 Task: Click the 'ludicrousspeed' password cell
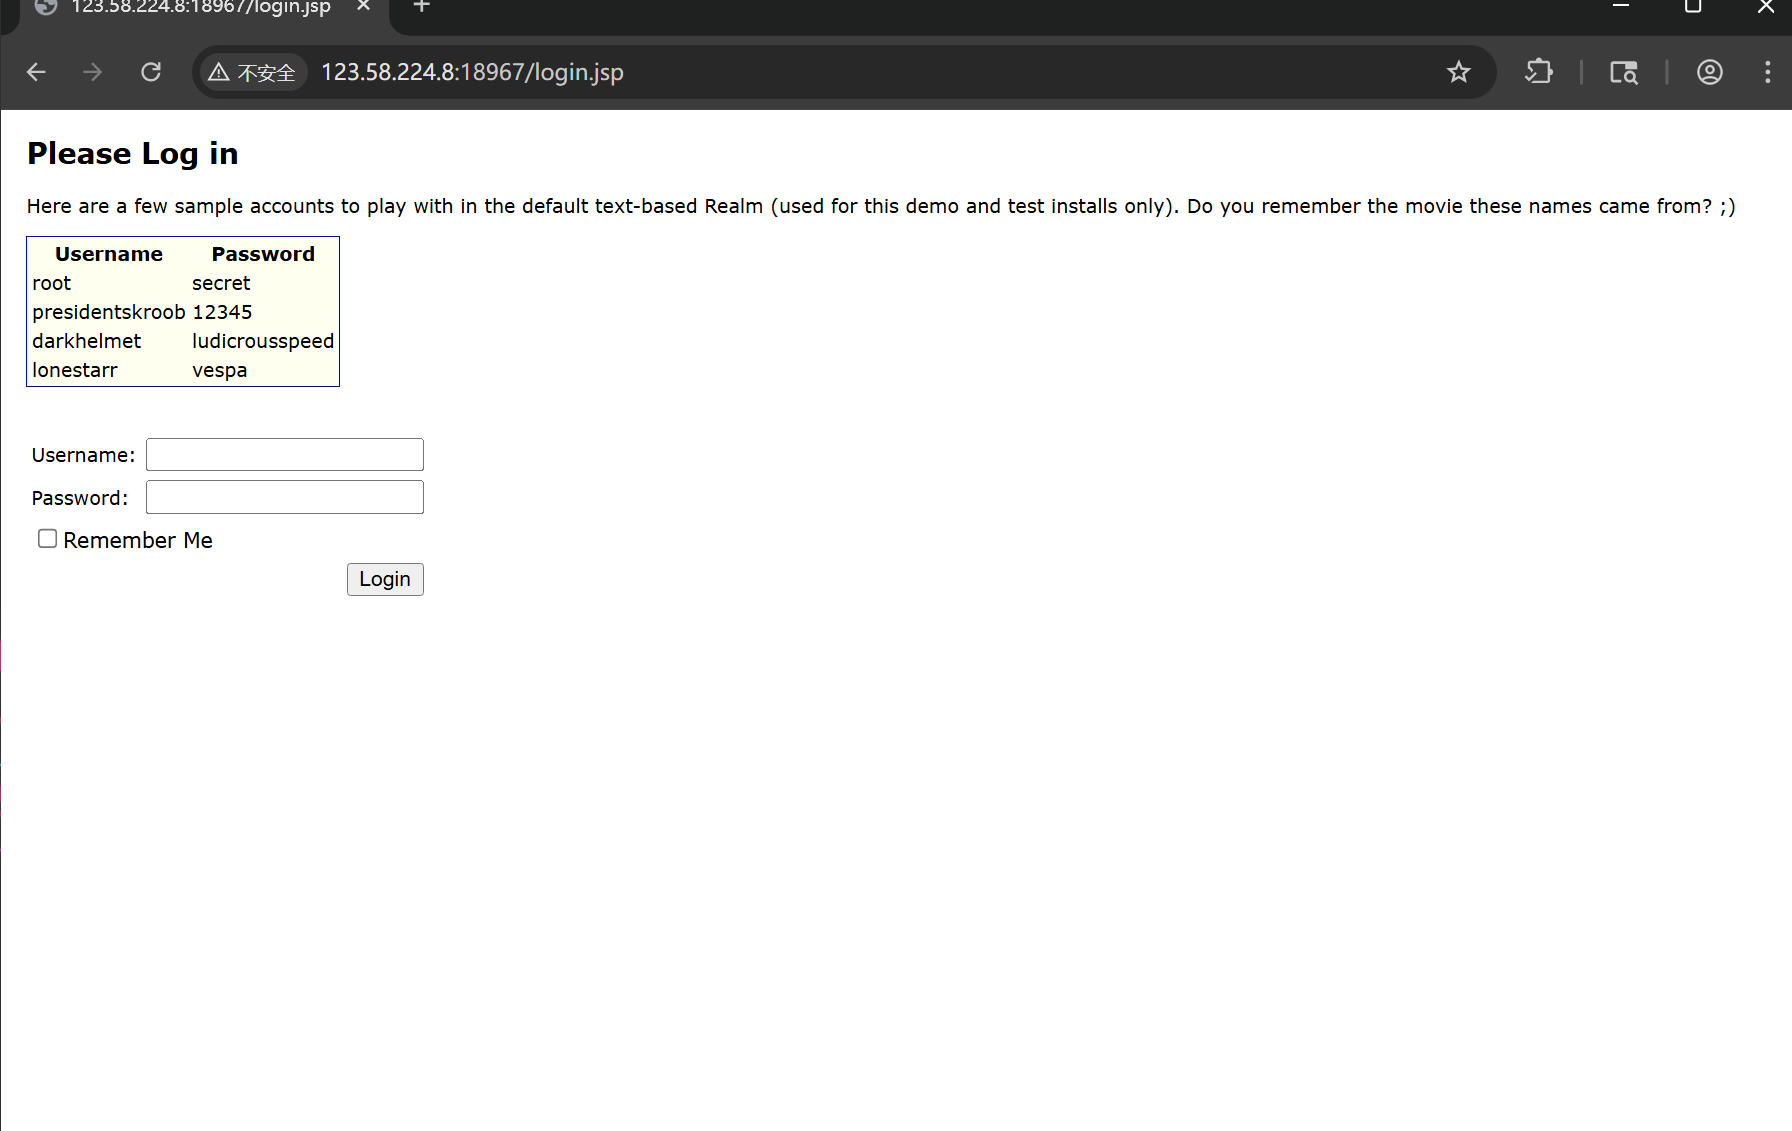263,341
